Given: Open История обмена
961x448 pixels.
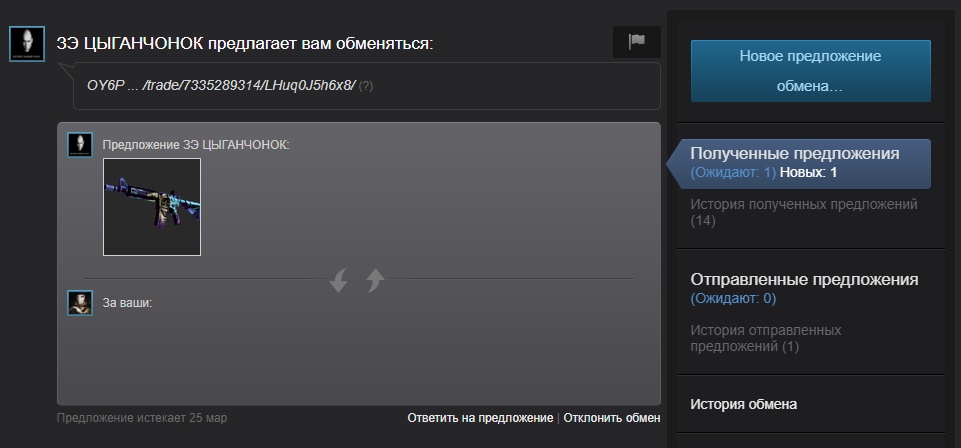Looking at the screenshot, I should (x=743, y=404).
